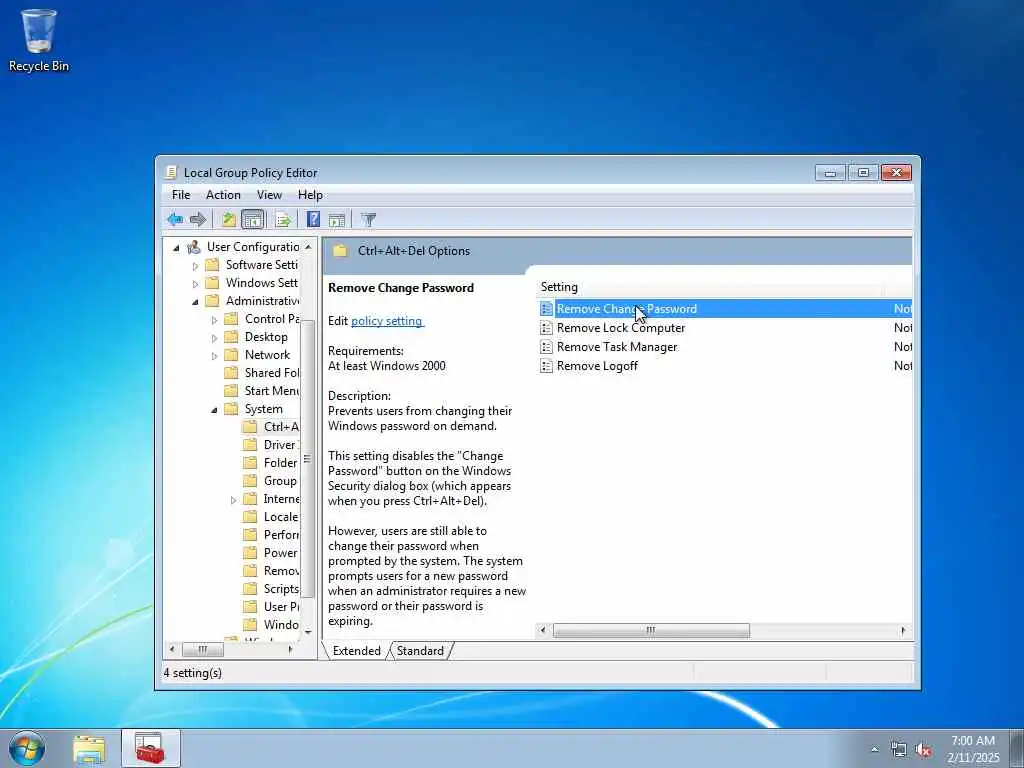Screen dimensions: 1024x768
Task: Select the Remove Task Manager setting
Action: (616, 347)
